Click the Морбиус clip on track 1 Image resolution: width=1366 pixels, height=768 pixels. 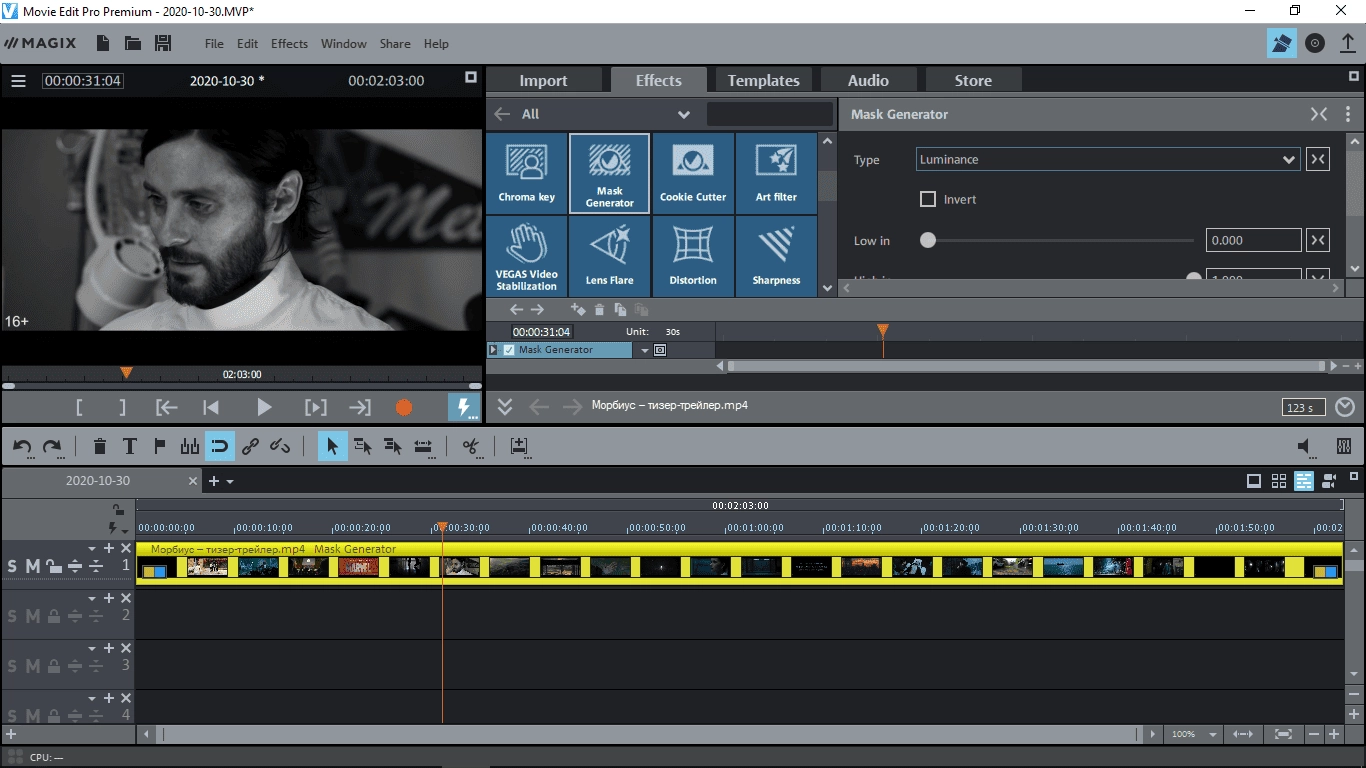[739, 563]
